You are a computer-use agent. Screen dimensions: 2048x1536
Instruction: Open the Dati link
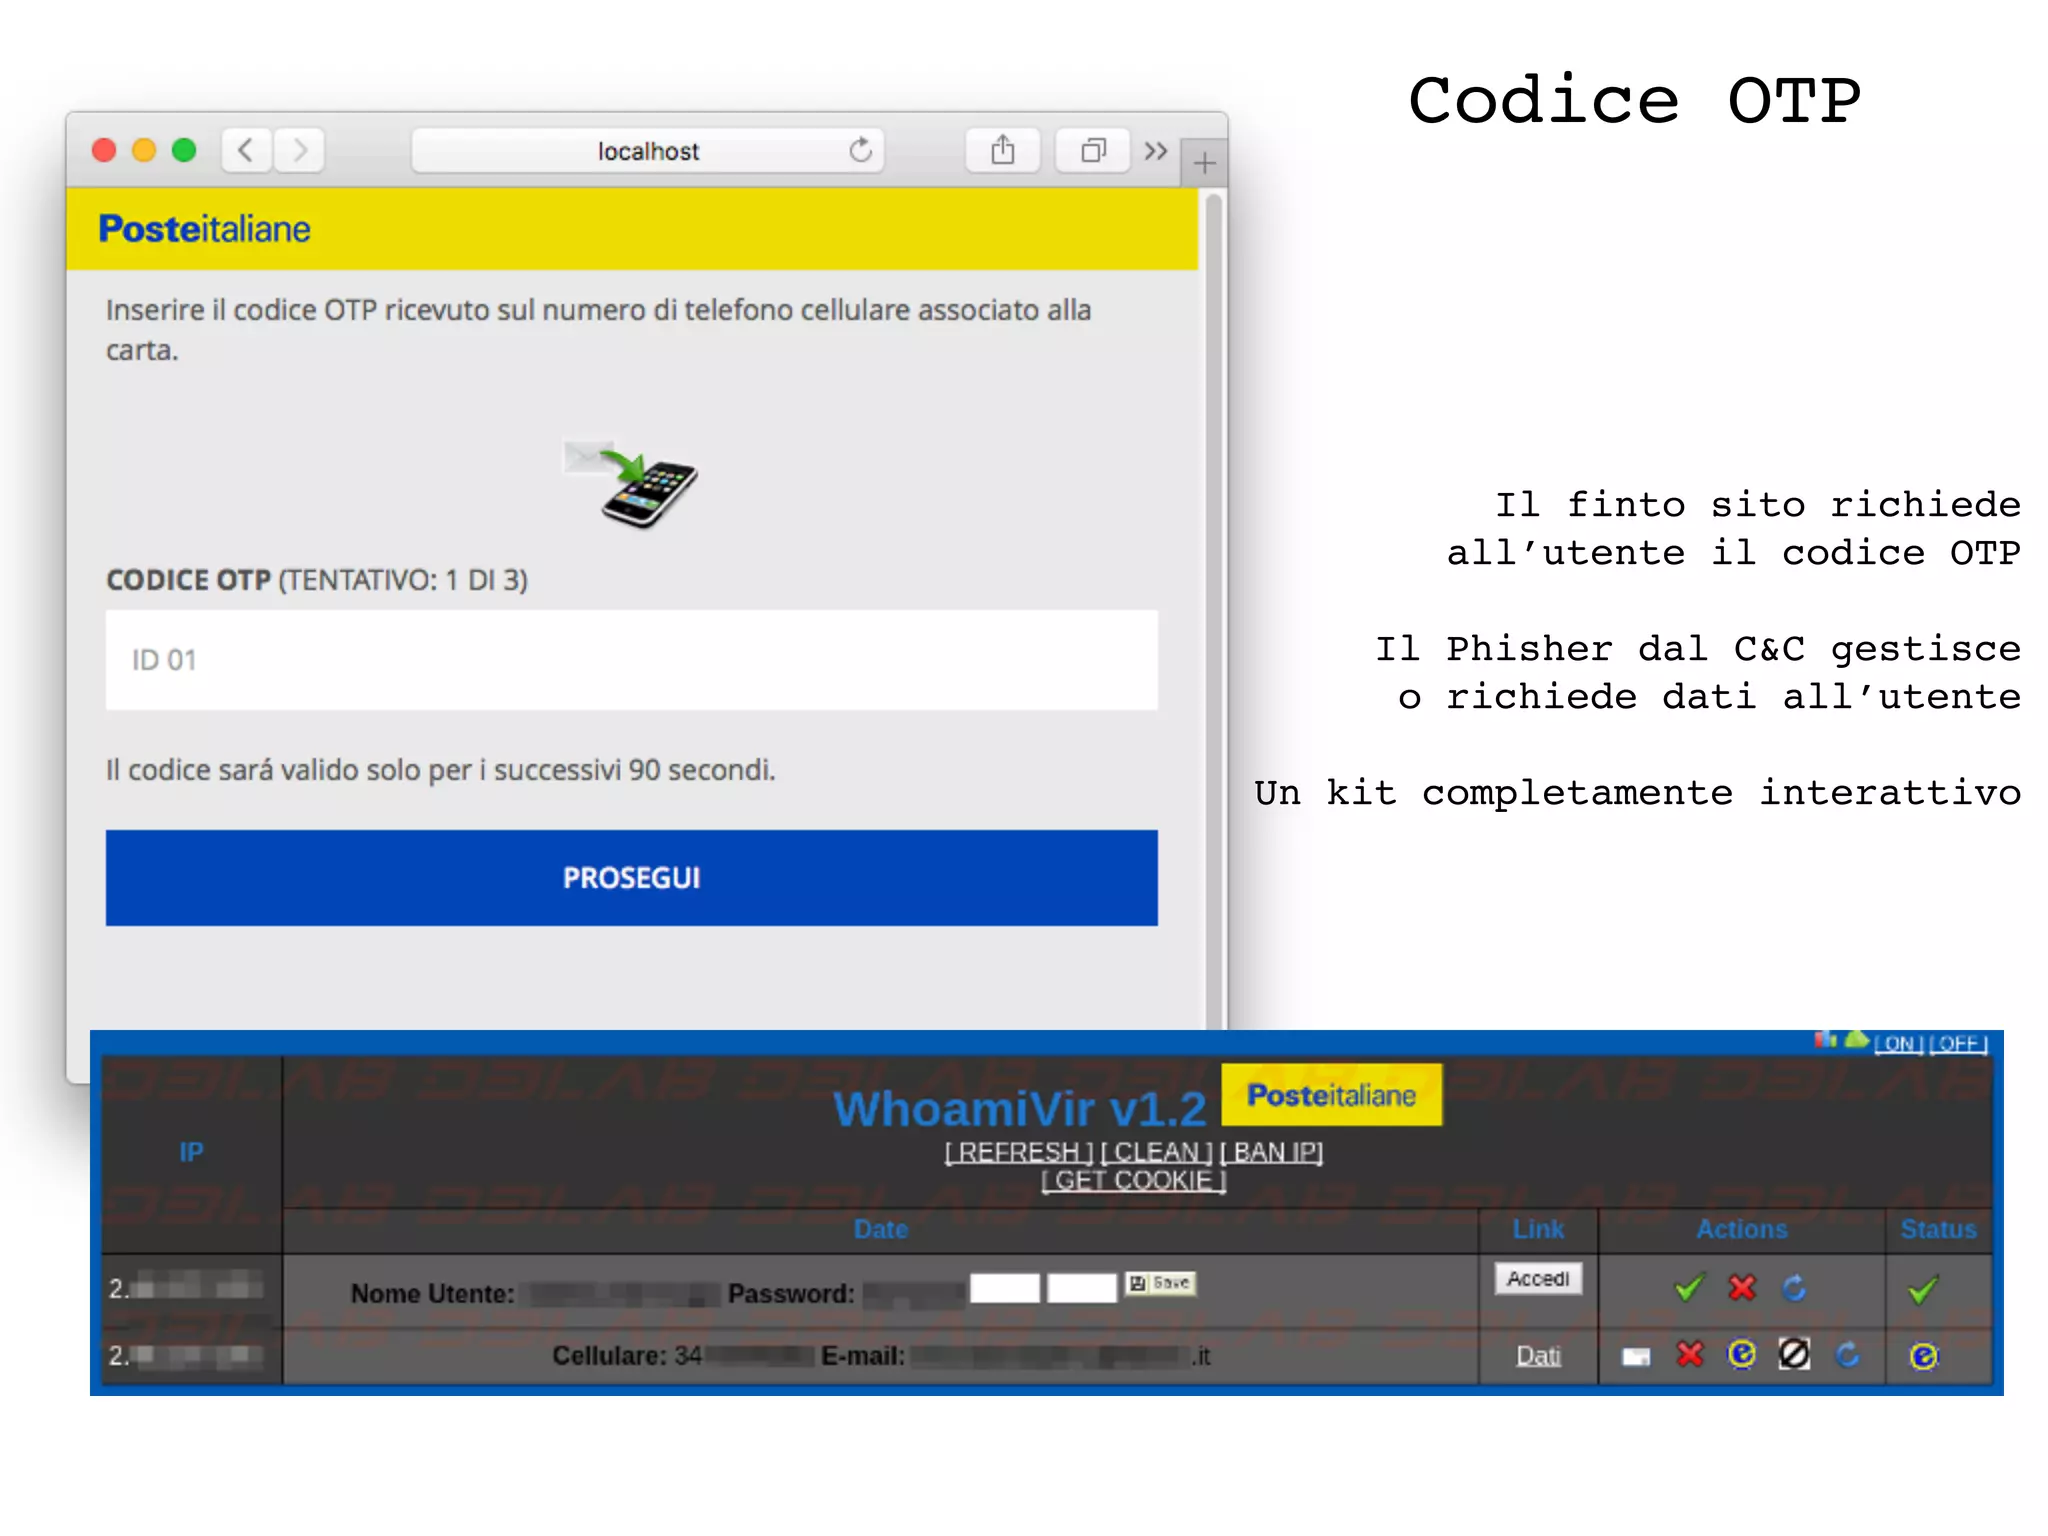tap(1538, 1356)
